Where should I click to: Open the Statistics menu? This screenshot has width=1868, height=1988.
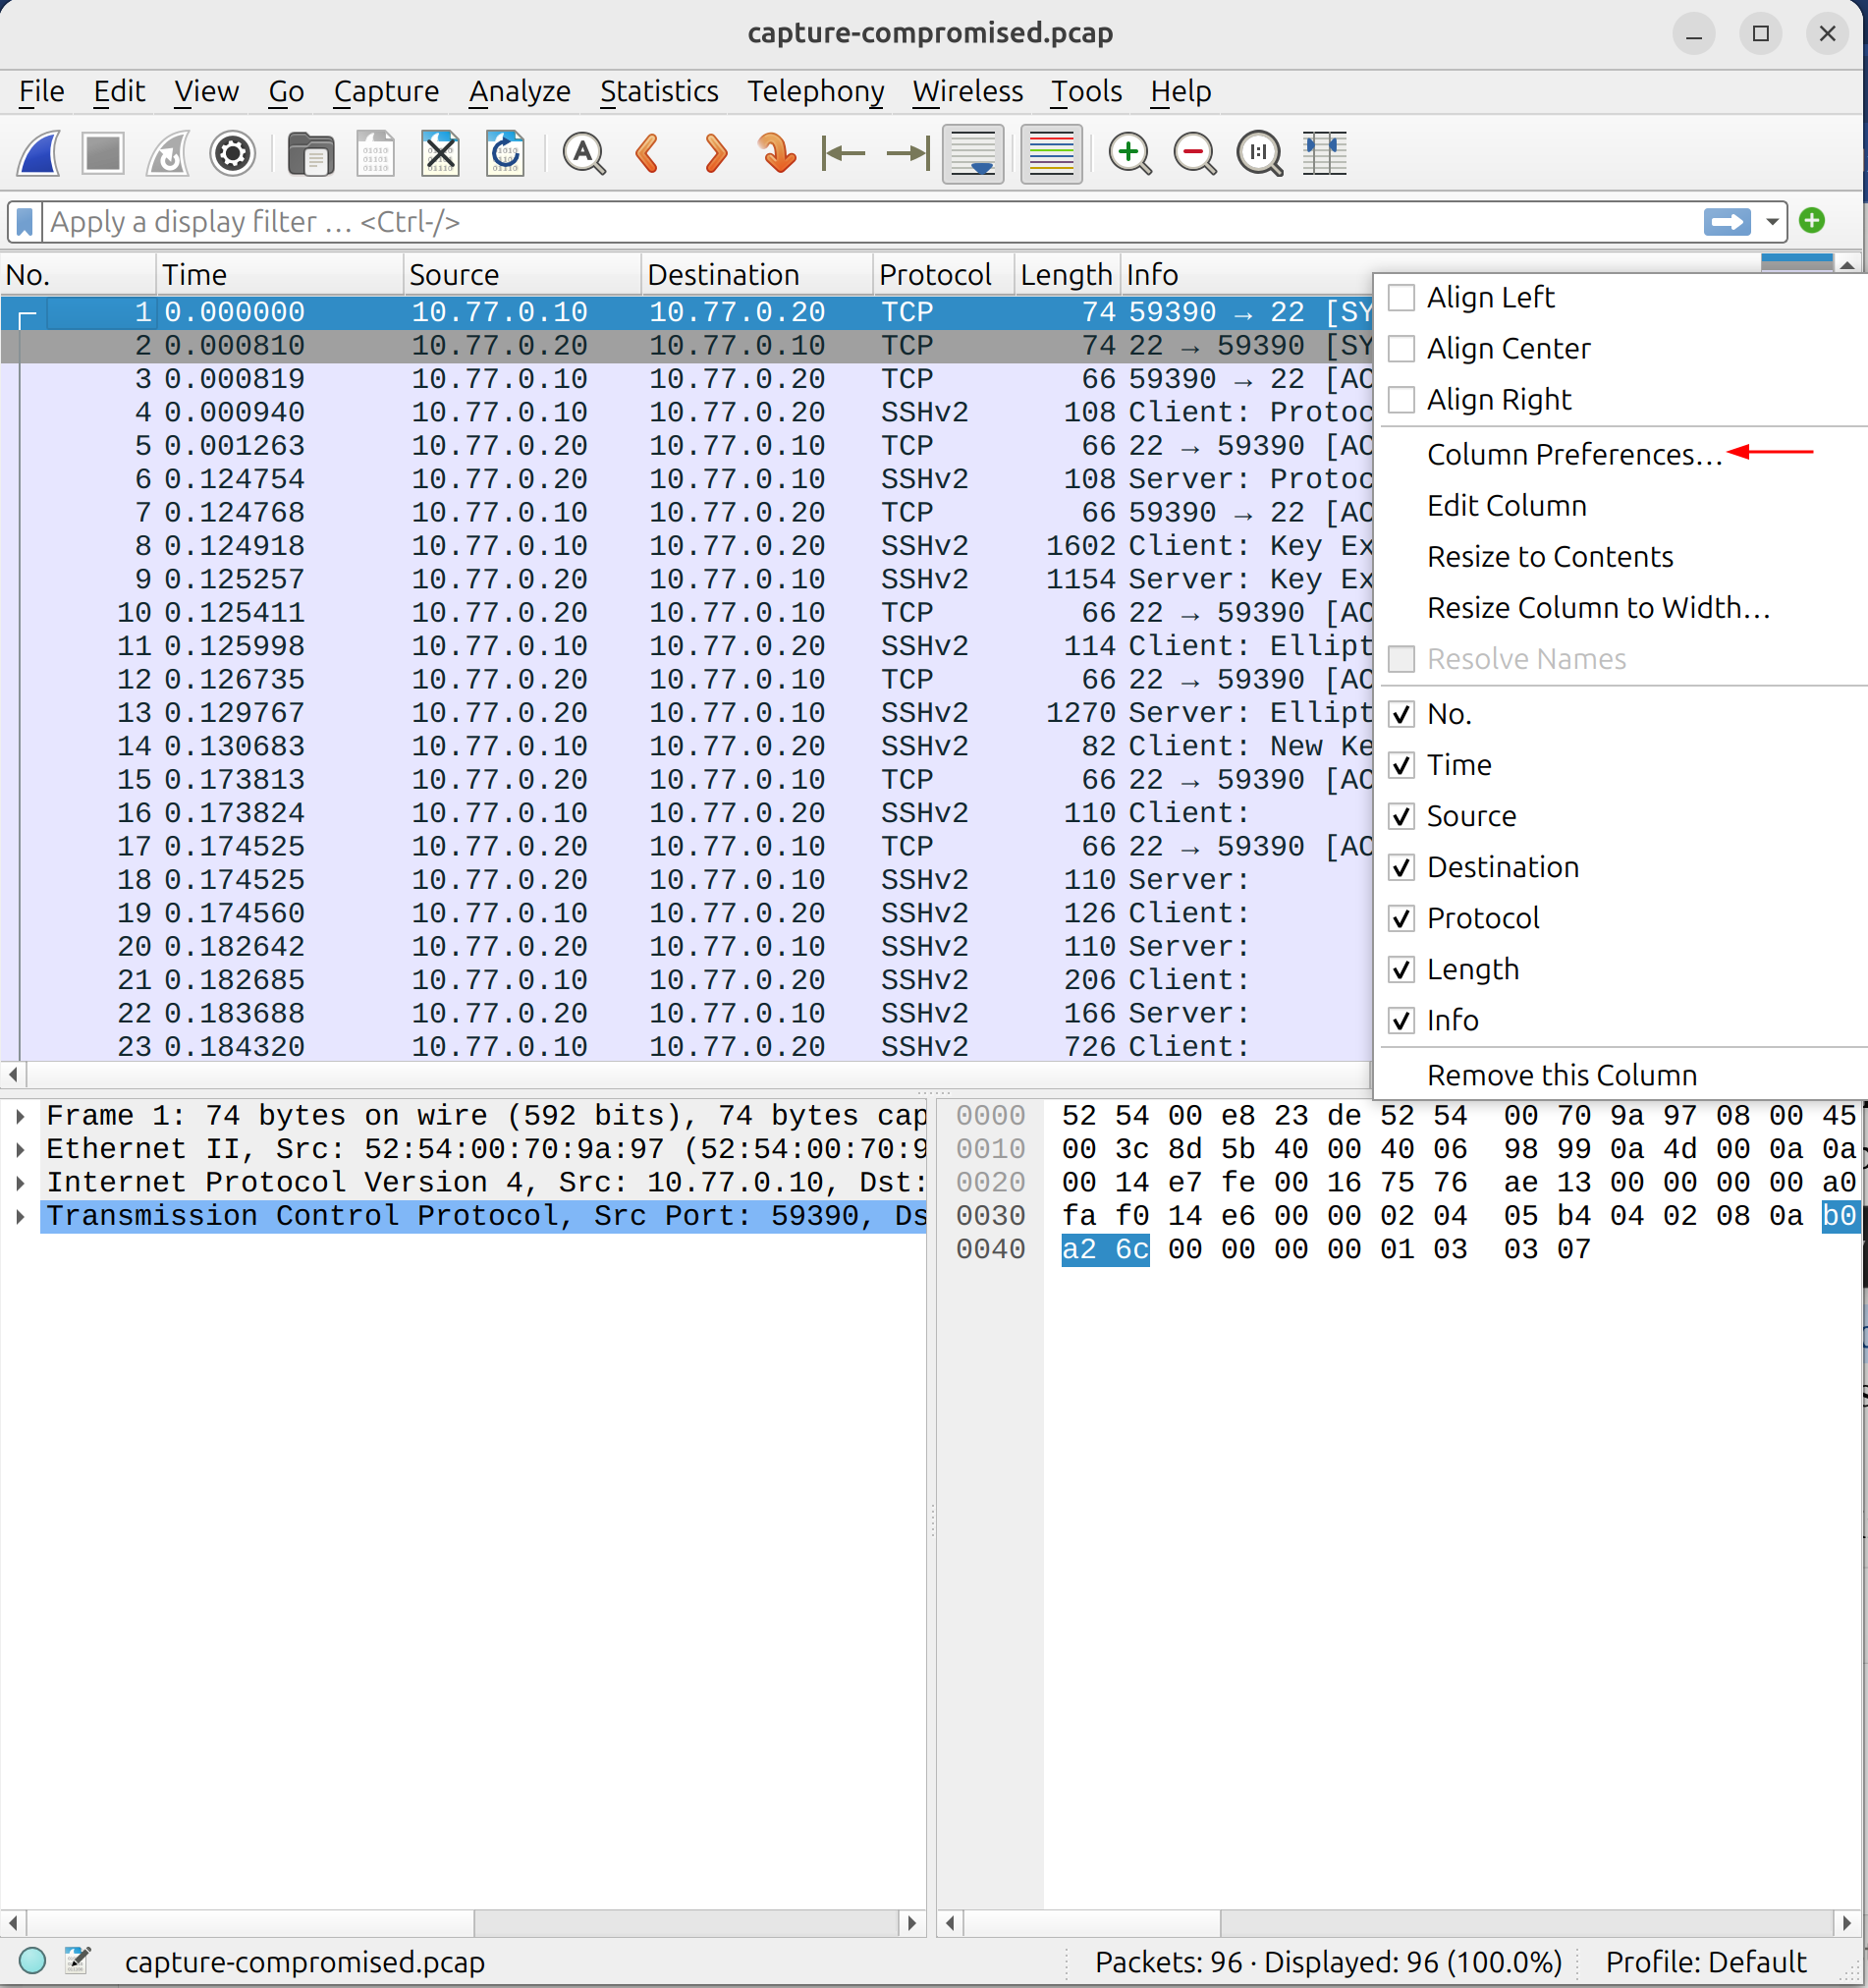pos(659,91)
